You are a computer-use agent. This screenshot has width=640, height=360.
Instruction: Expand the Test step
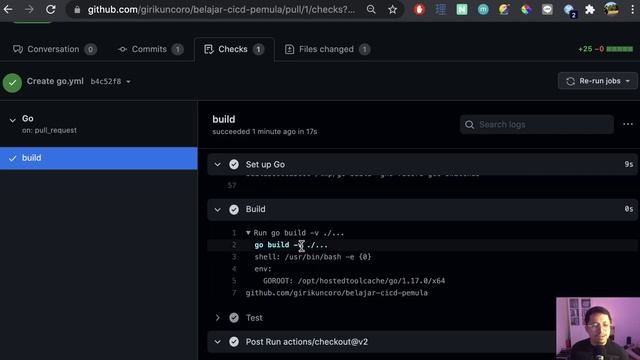[x=218, y=318]
